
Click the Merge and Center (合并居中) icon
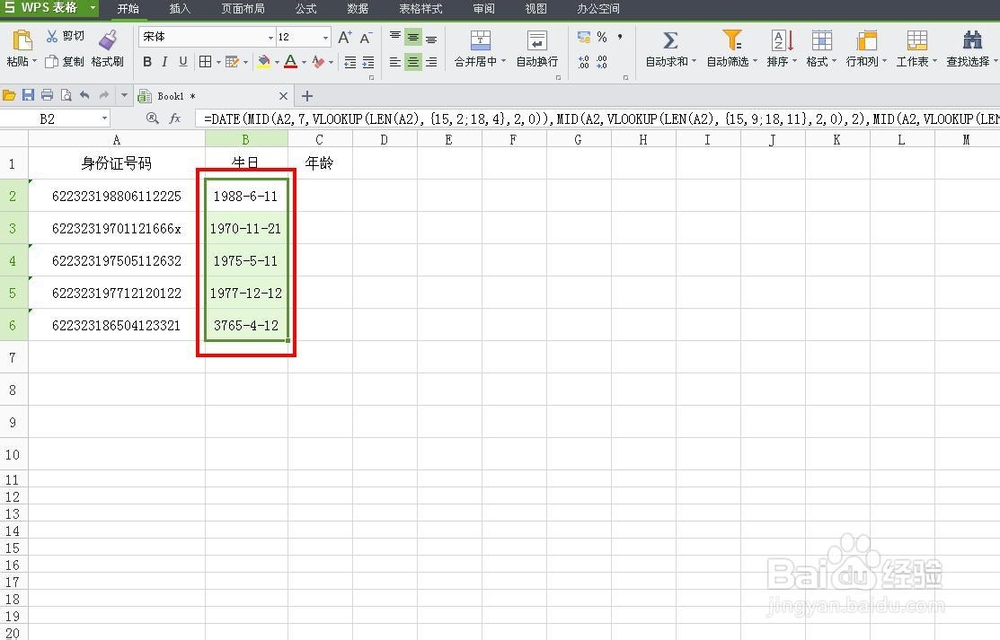[x=480, y=41]
